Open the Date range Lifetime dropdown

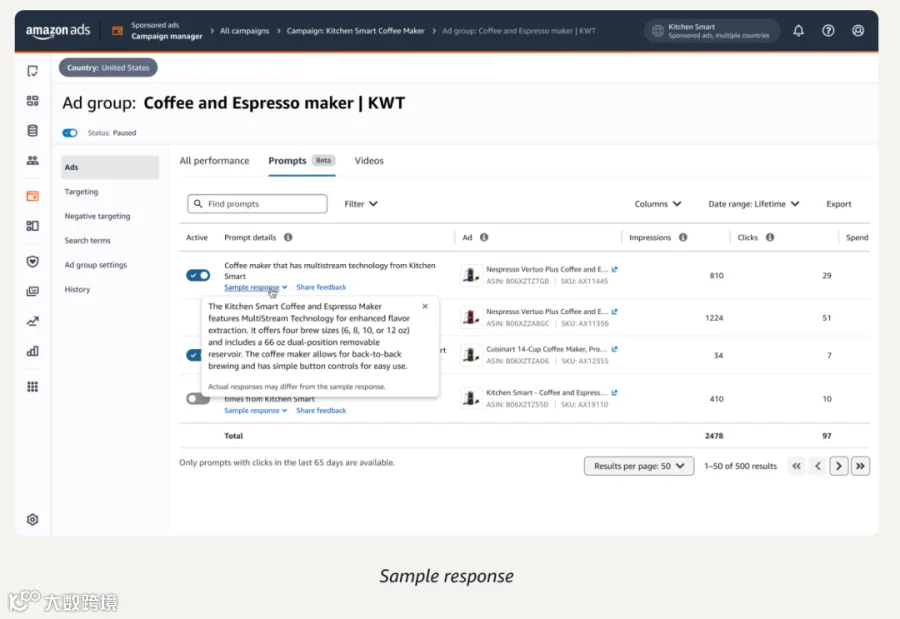coord(754,204)
